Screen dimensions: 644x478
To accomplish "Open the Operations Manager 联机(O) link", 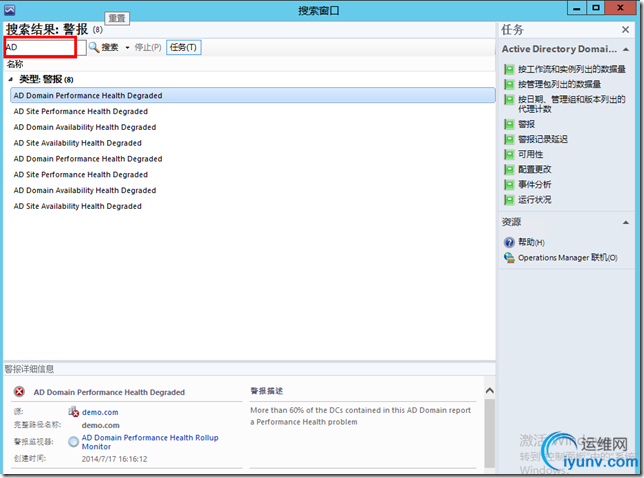I will coord(568,257).
